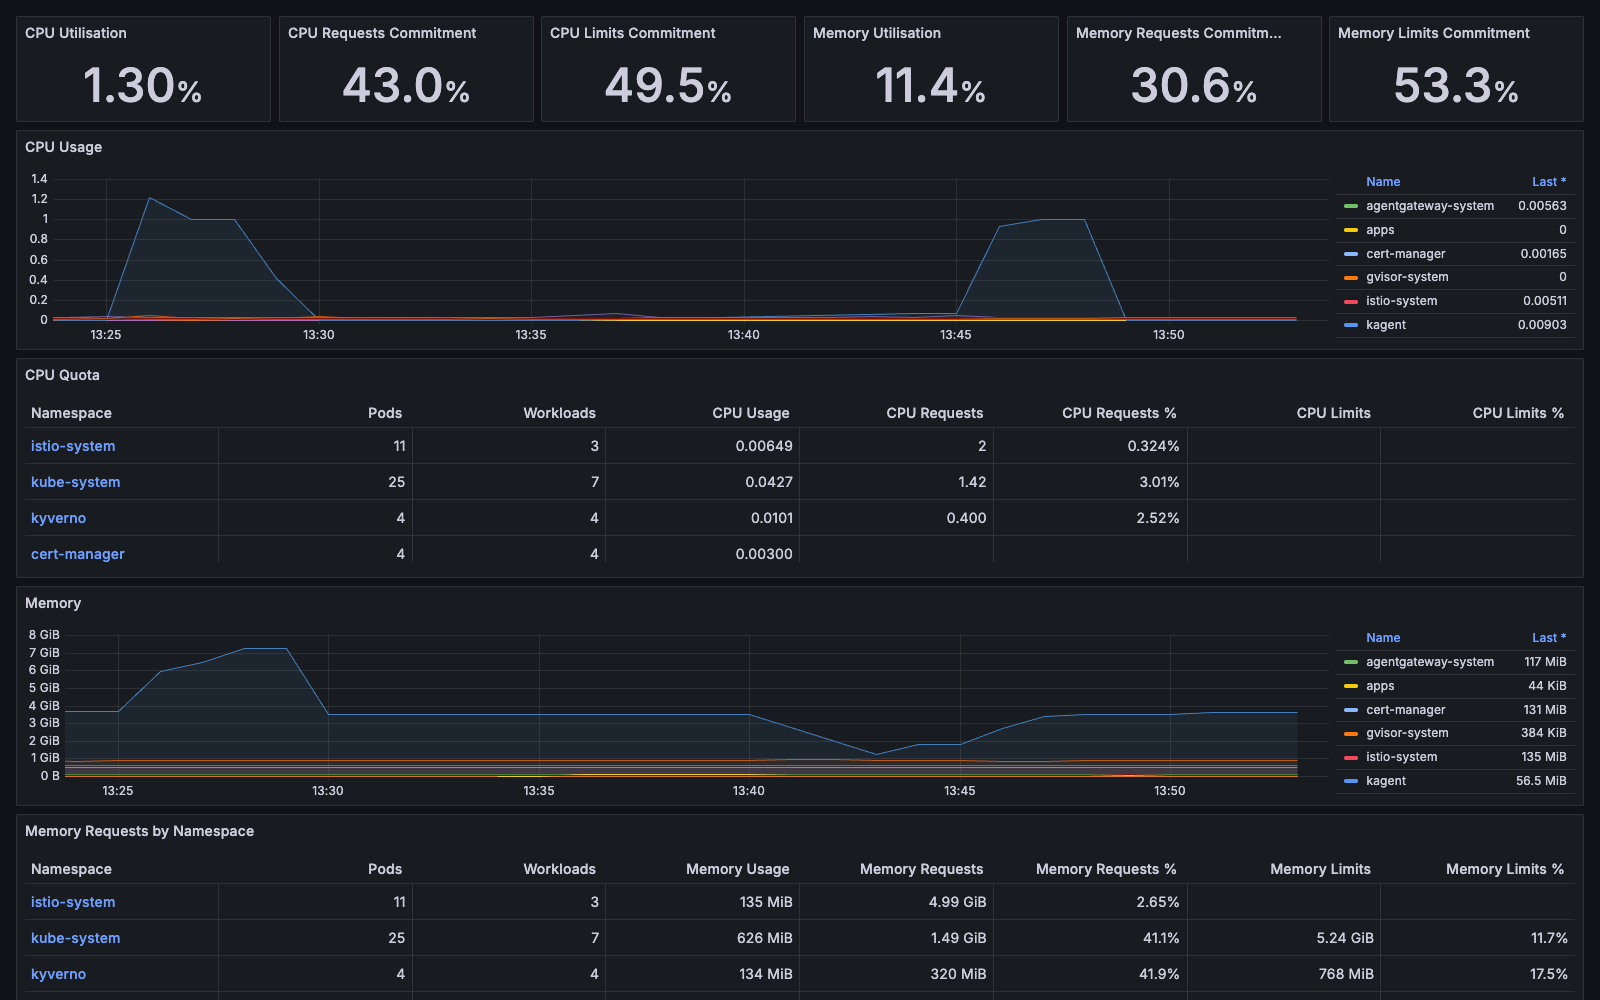Click red swatch for istio-system in Memory legend
This screenshot has height=1000, width=1600.
(x=1351, y=757)
